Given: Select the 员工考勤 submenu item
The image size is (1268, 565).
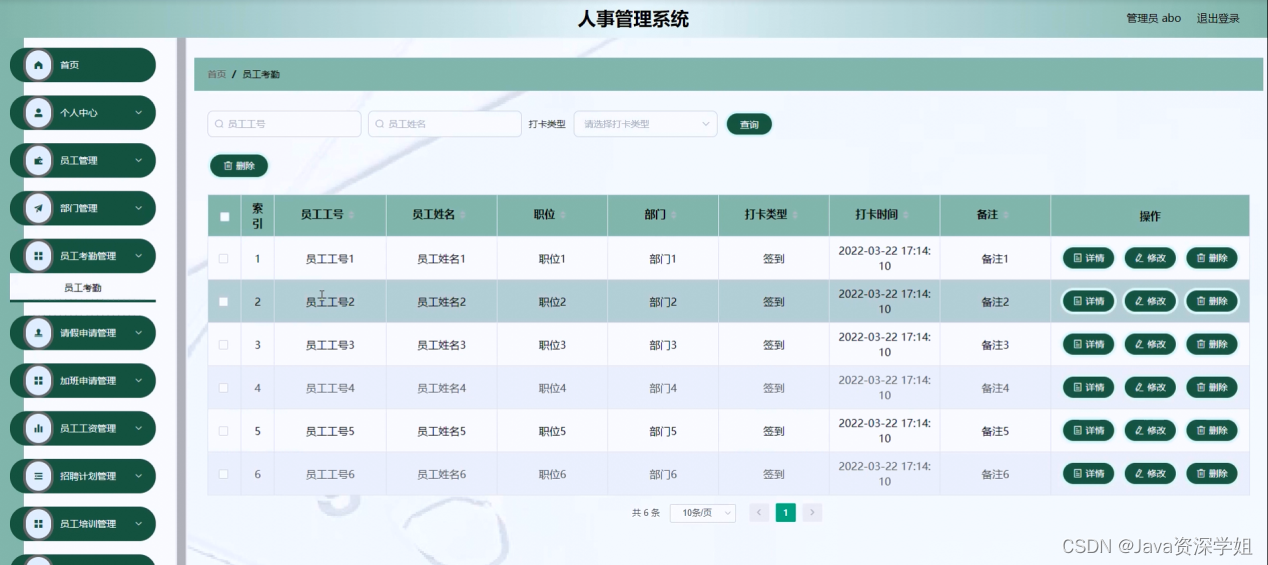Looking at the screenshot, I should (83, 288).
